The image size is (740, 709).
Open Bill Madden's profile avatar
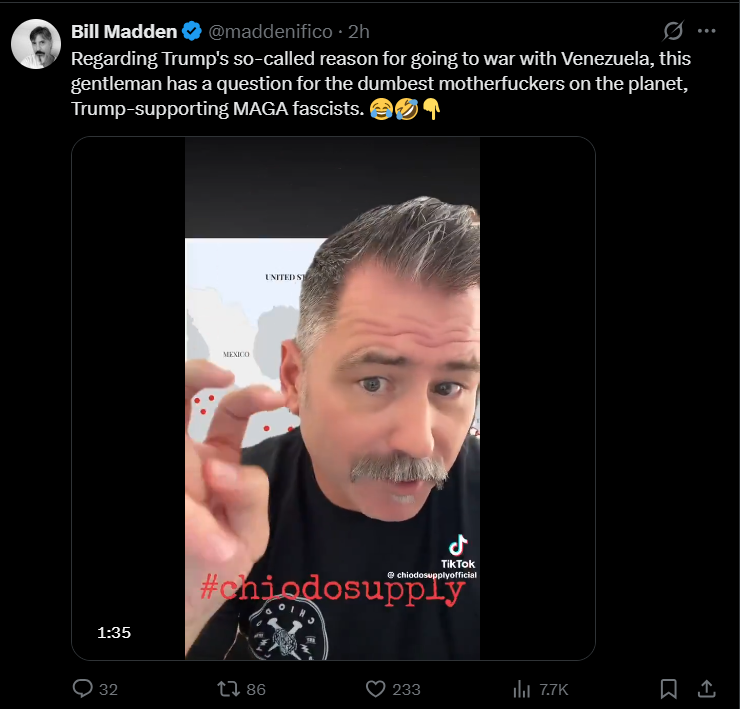[36, 44]
